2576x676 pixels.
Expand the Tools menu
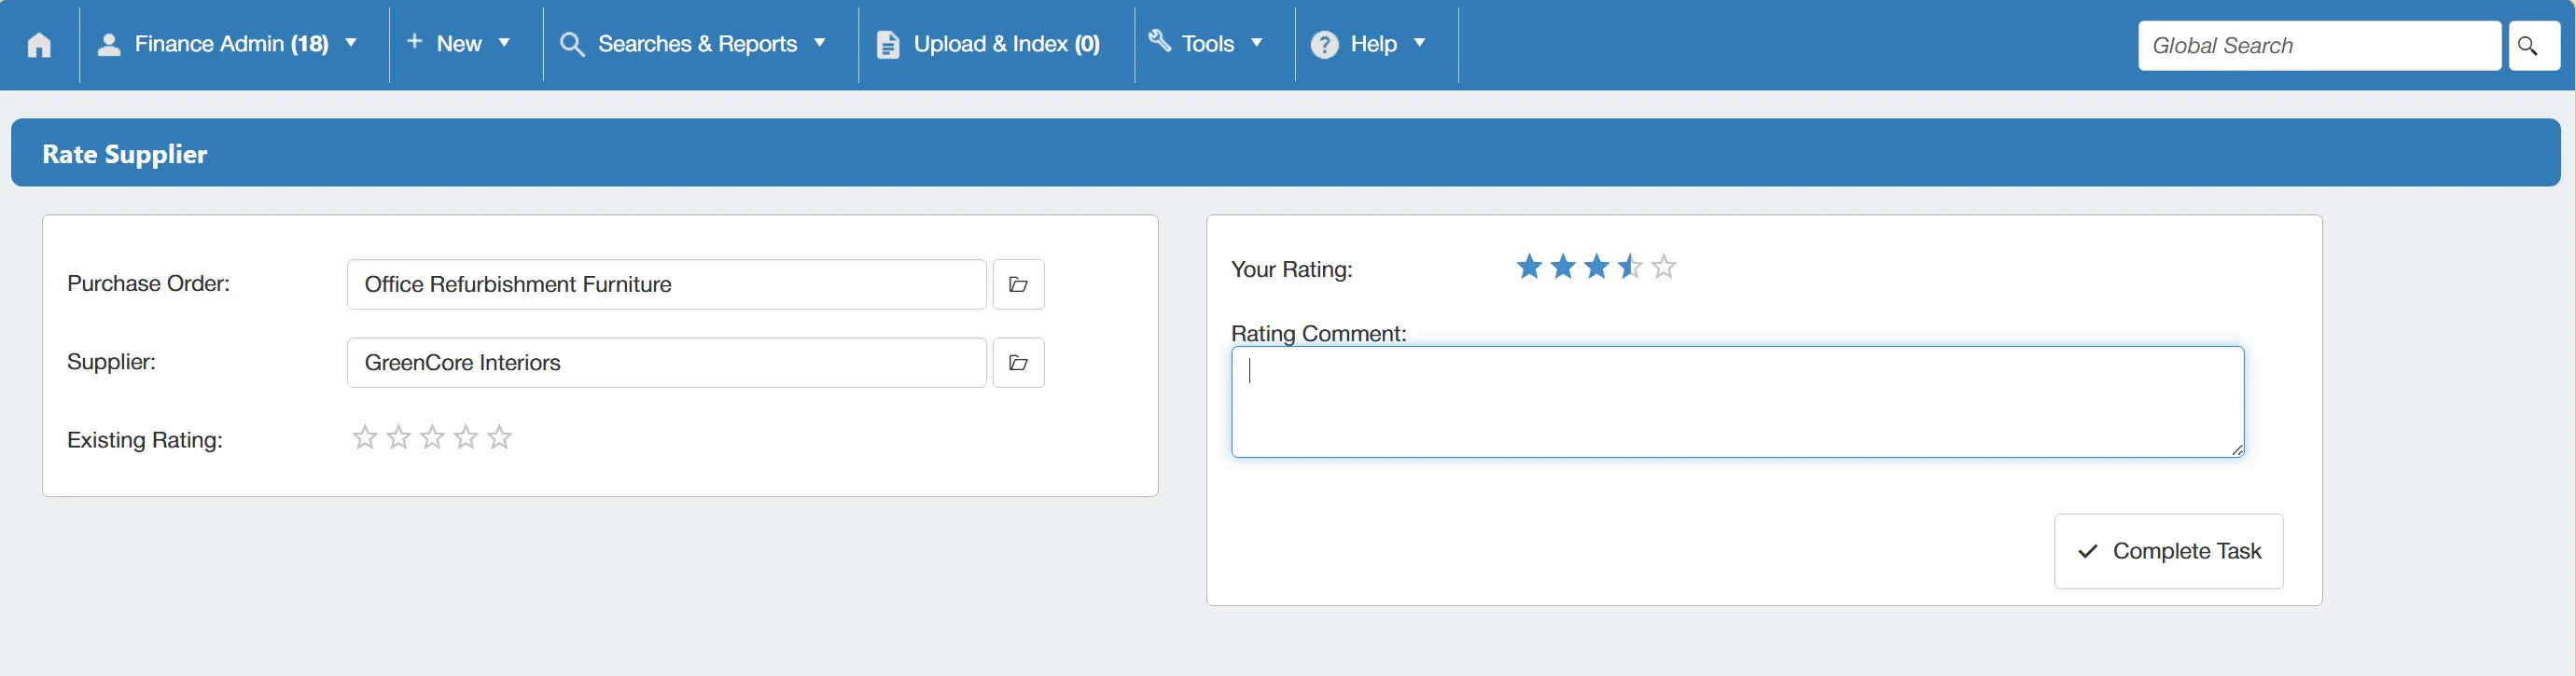(x=1206, y=44)
